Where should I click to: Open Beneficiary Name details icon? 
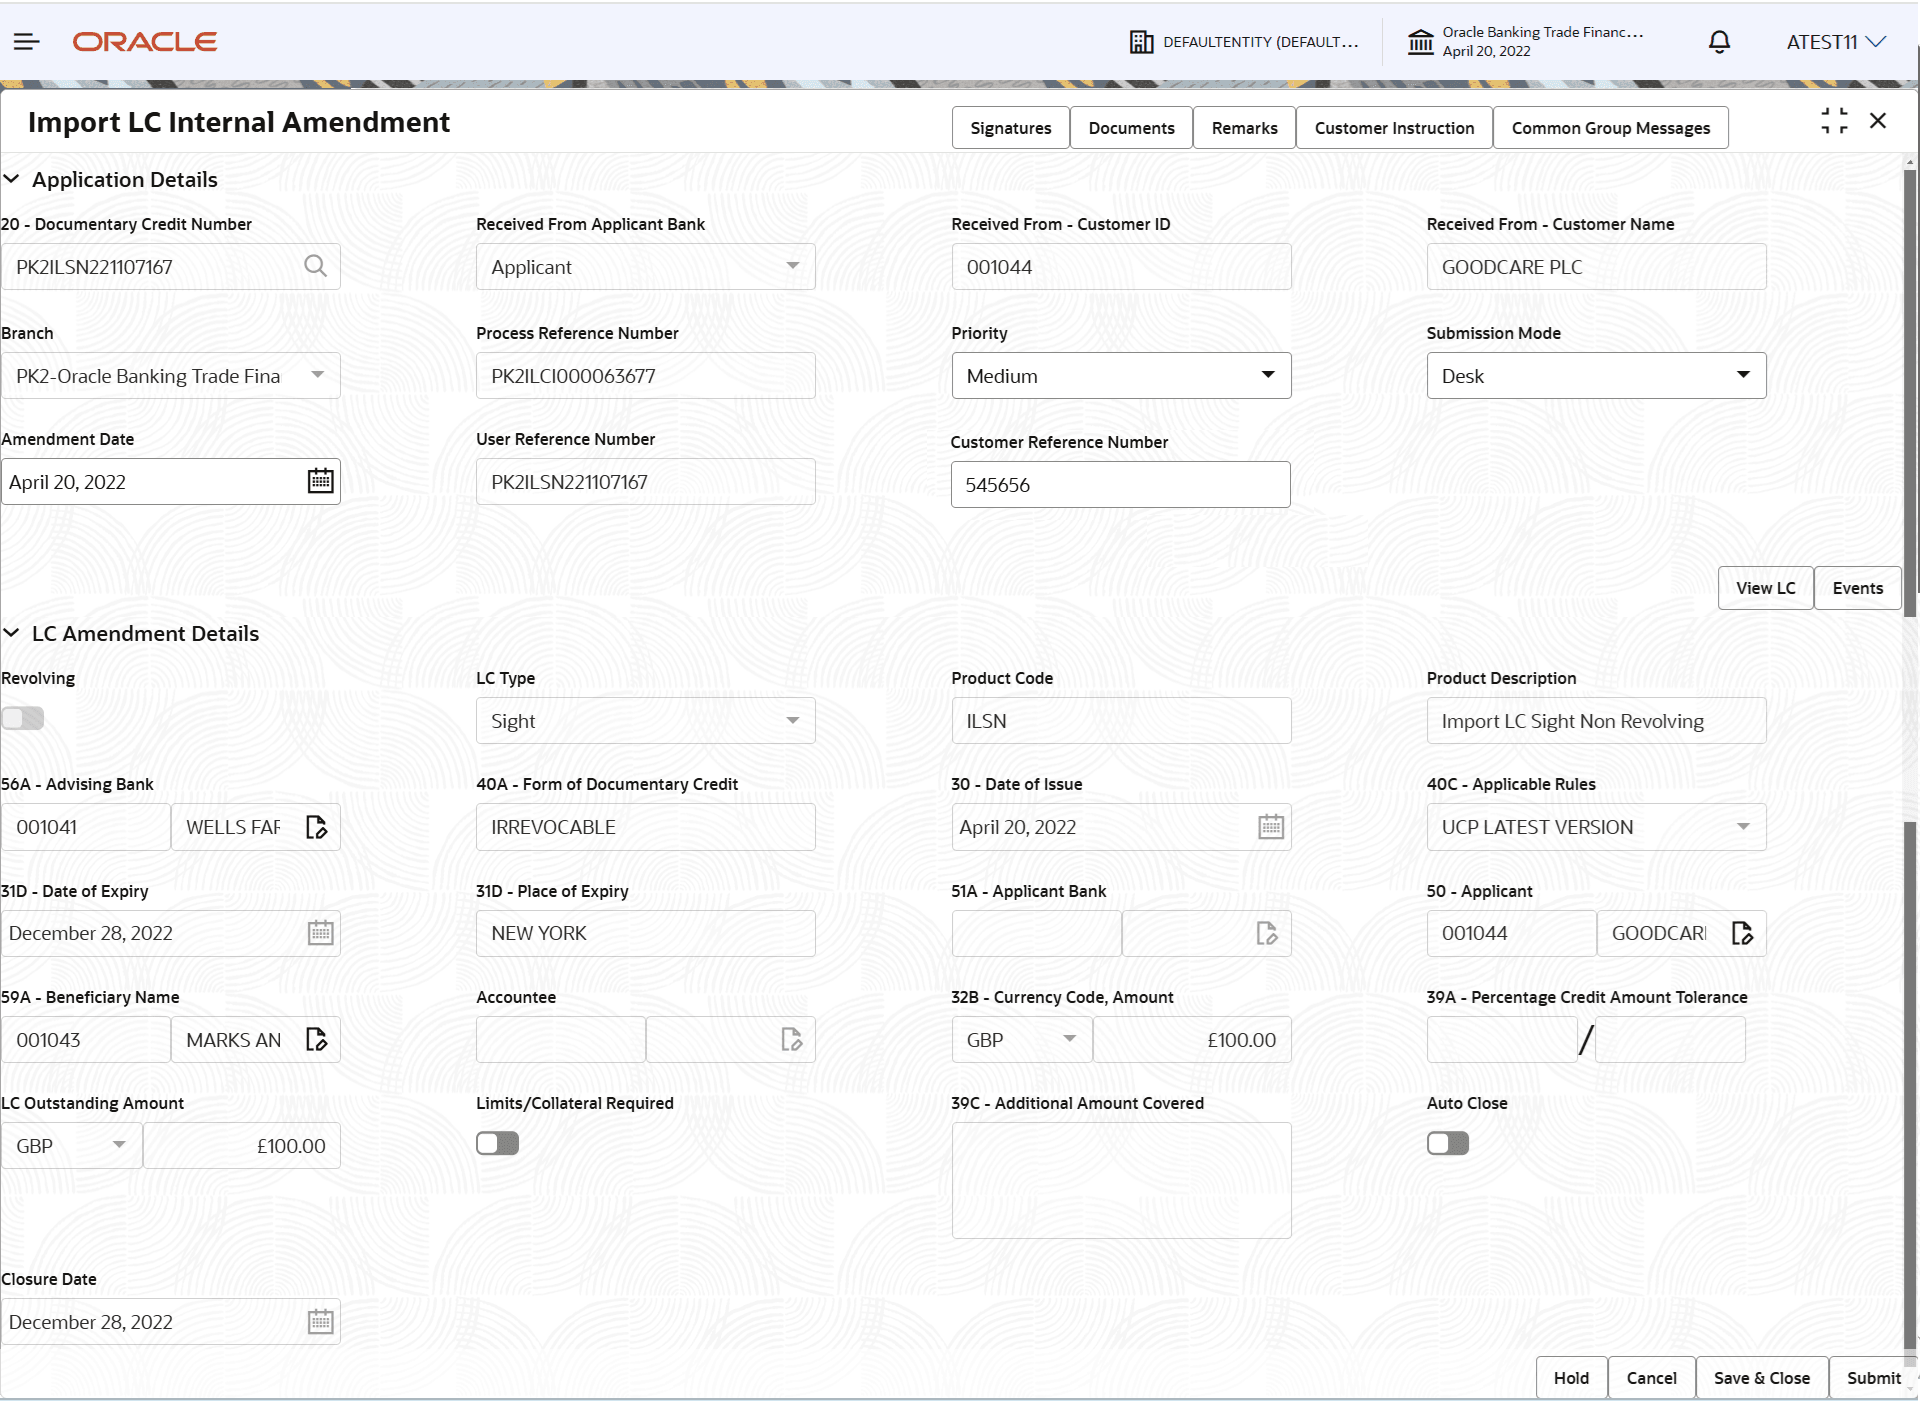[316, 1040]
